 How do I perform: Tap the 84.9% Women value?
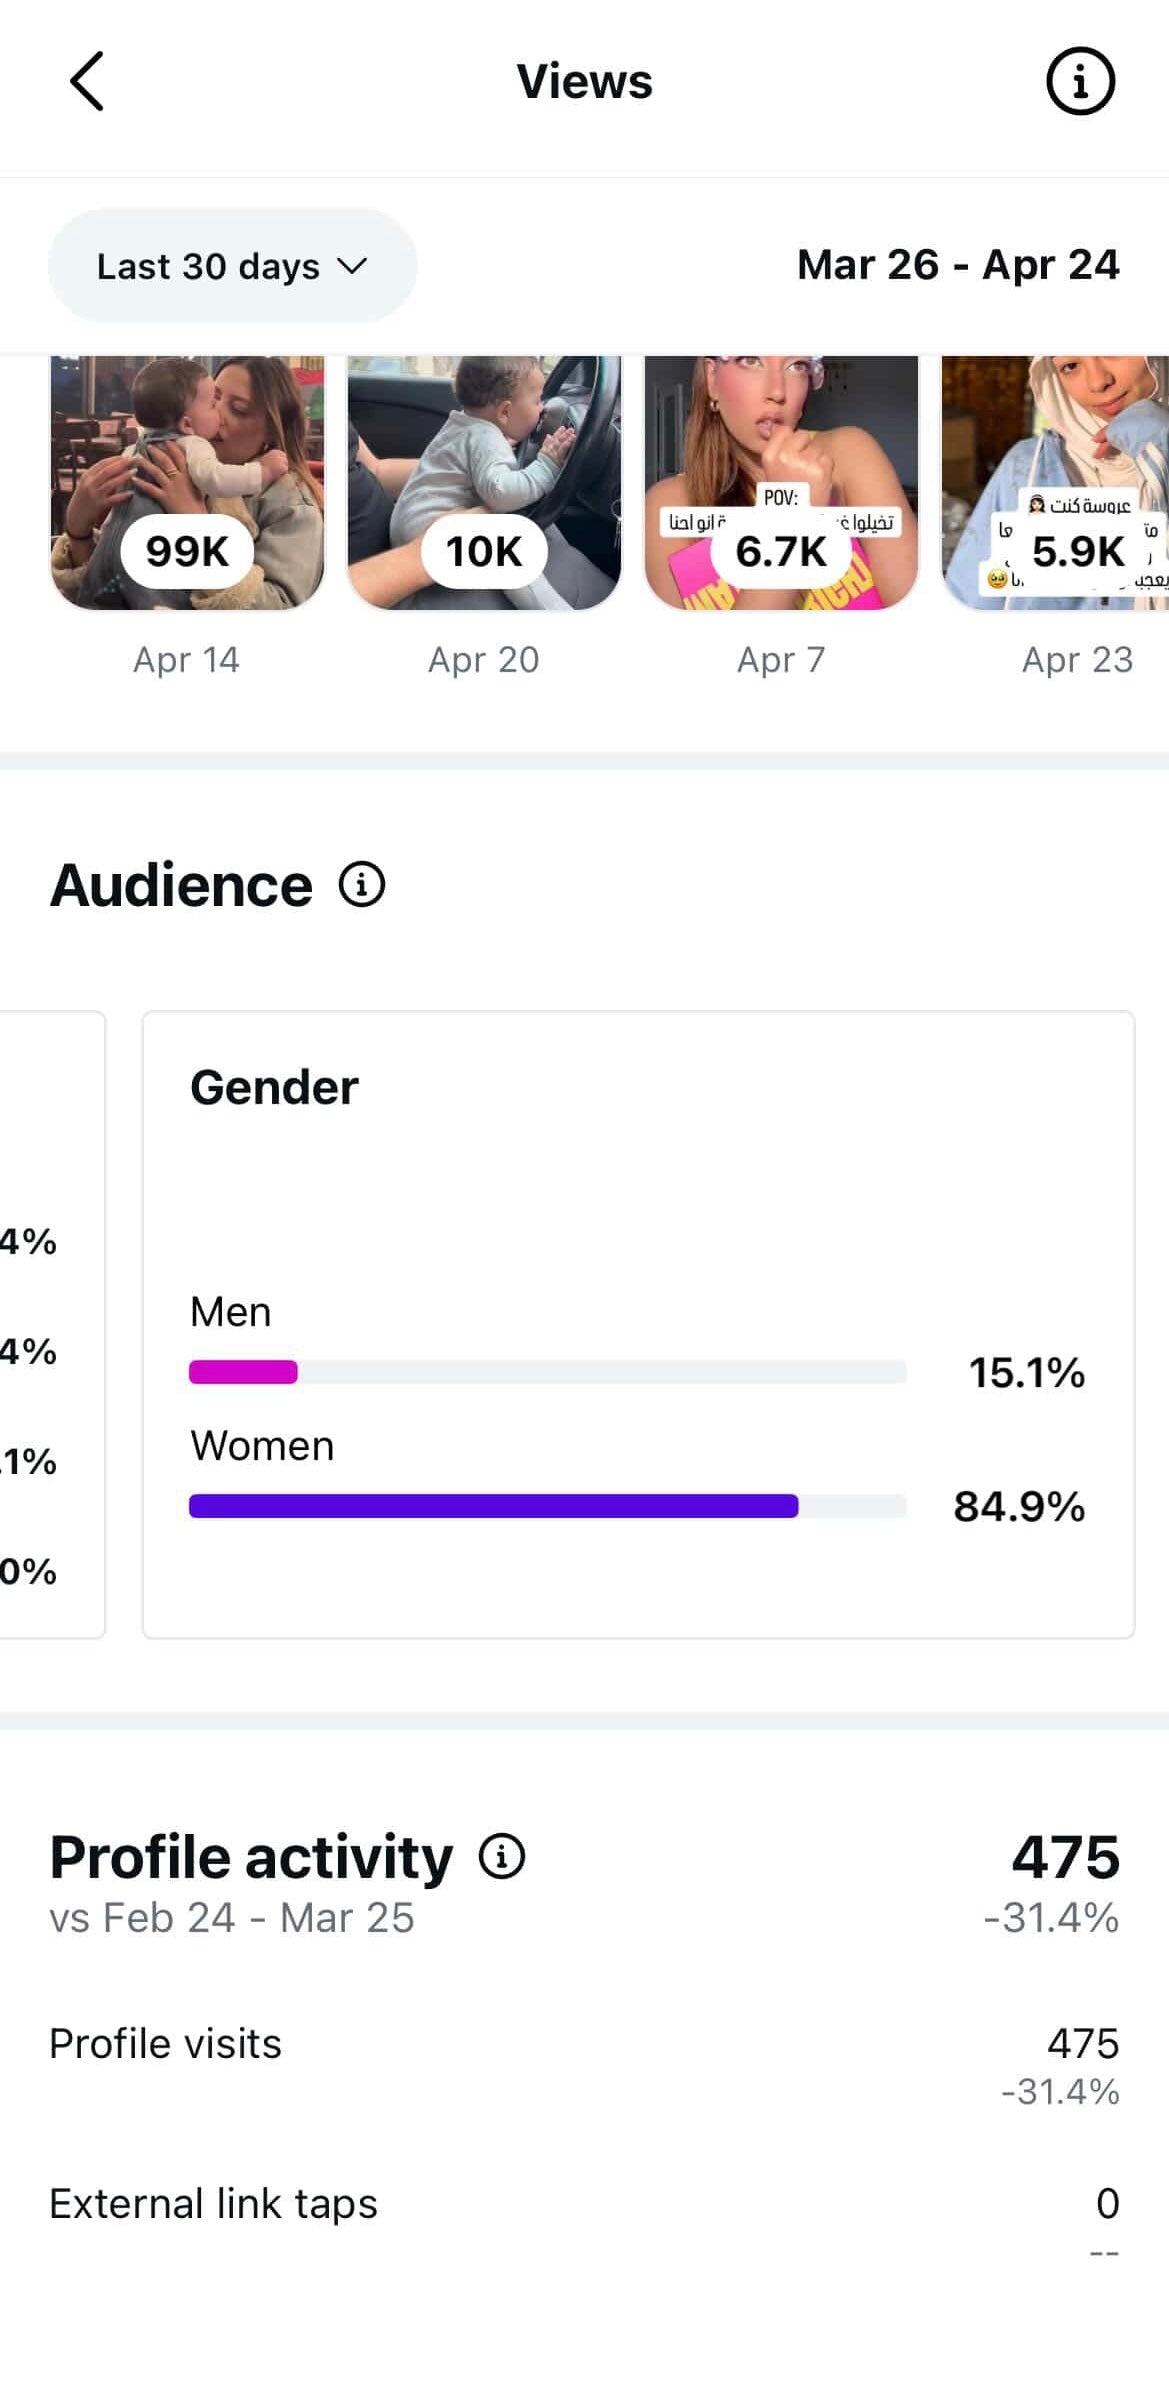click(x=1019, y=1506)
